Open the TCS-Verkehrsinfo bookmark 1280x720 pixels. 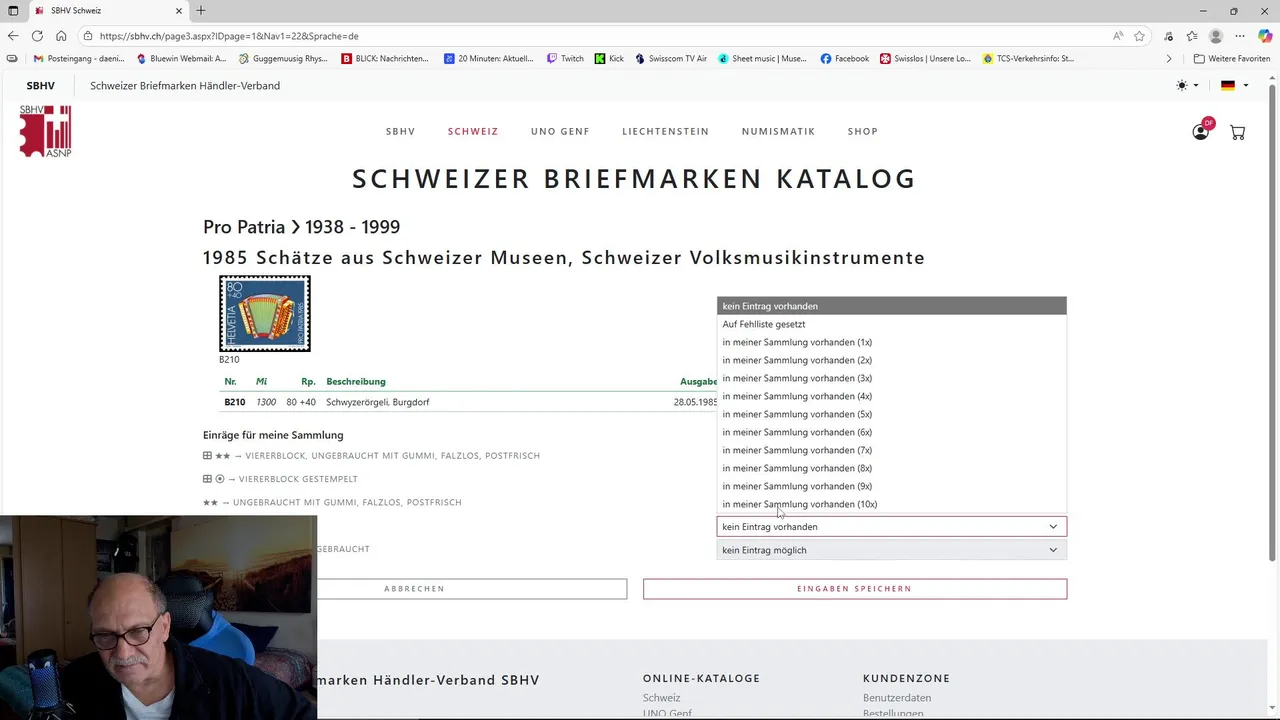coord(1029,59)
